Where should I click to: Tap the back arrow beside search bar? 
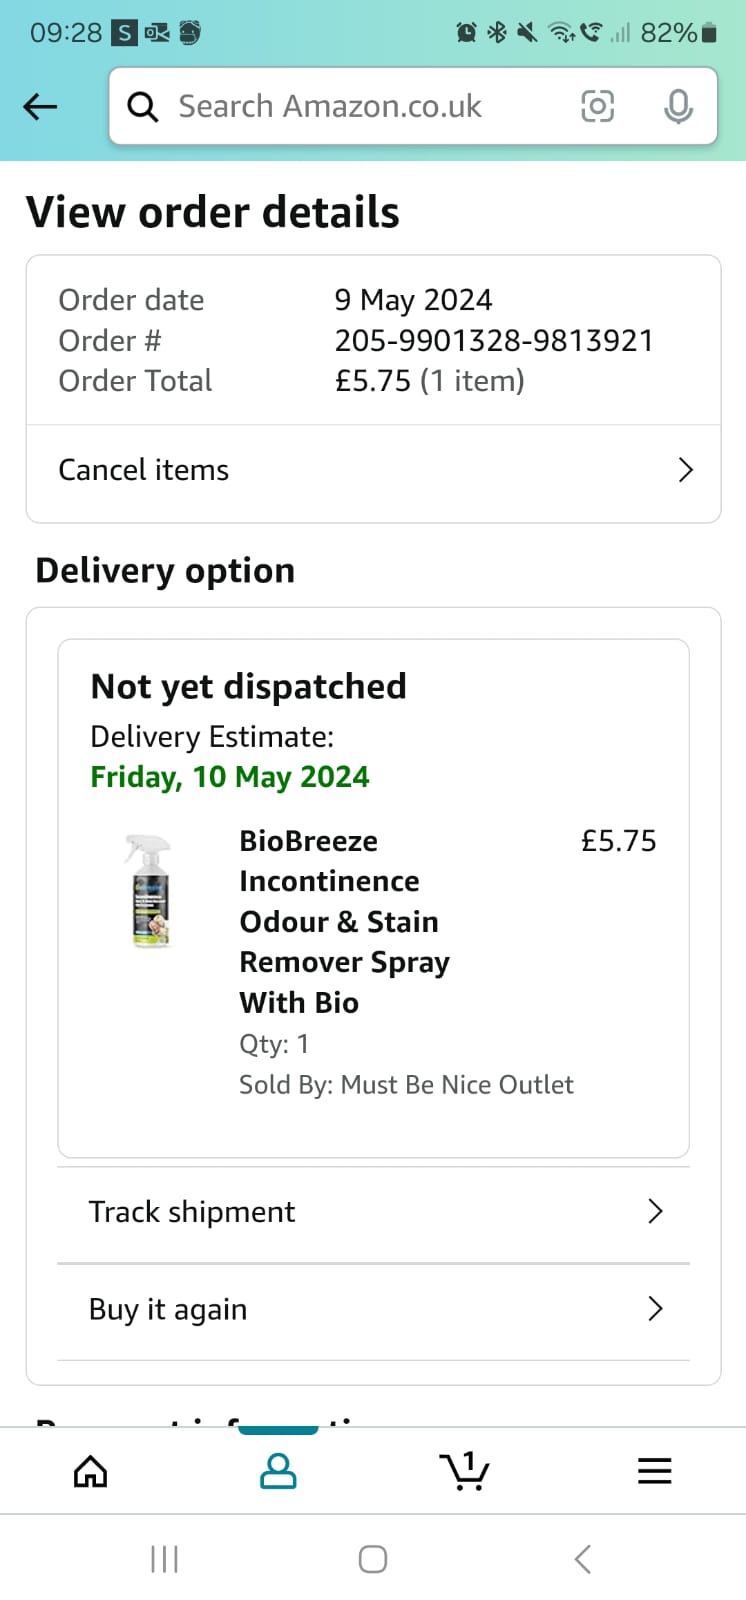coord(40,106)
